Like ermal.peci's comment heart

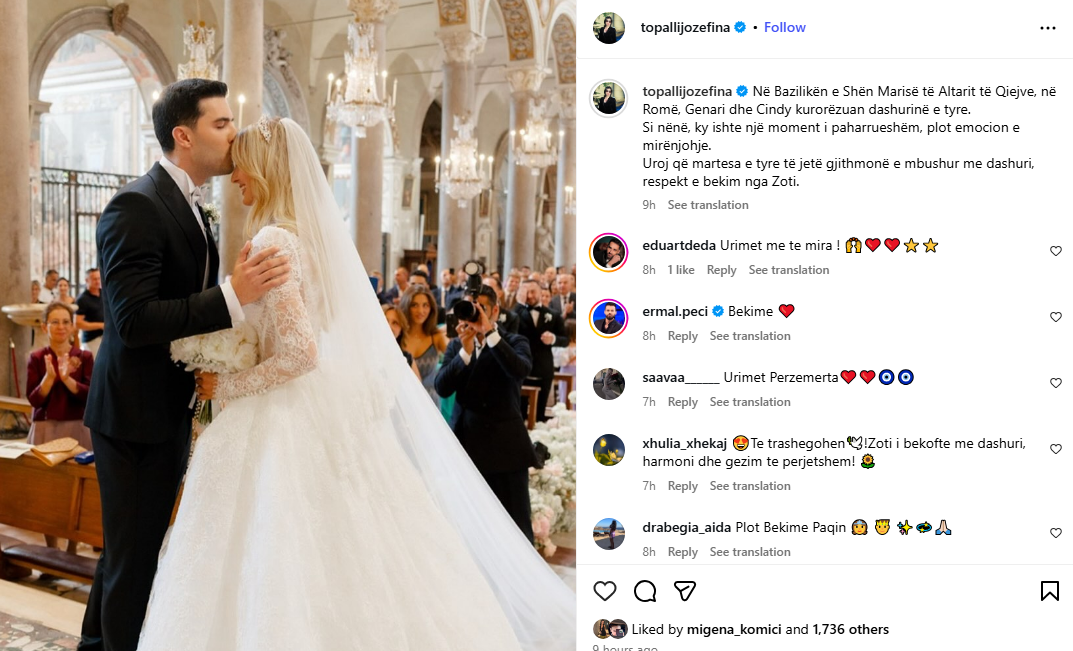pyautogui.click(x=1056, y=317)
